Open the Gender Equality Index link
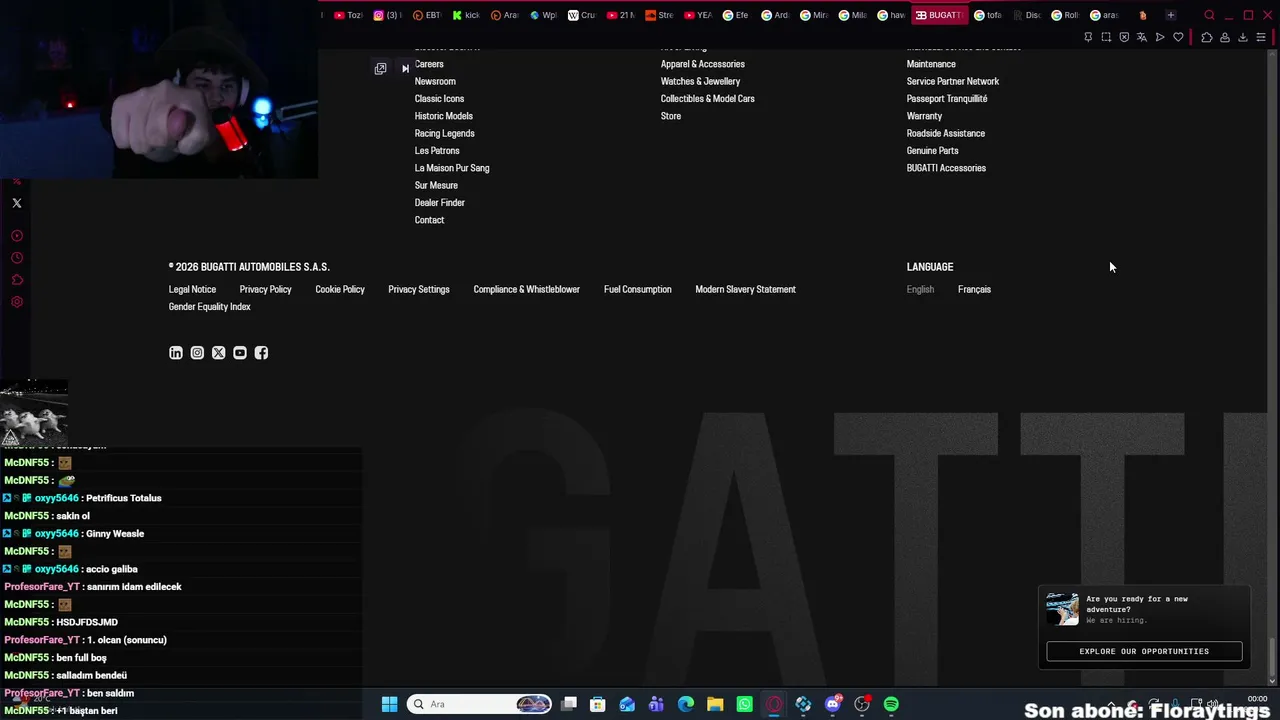The height and width of the screenshot is (720, 1280). click(210, 307)
